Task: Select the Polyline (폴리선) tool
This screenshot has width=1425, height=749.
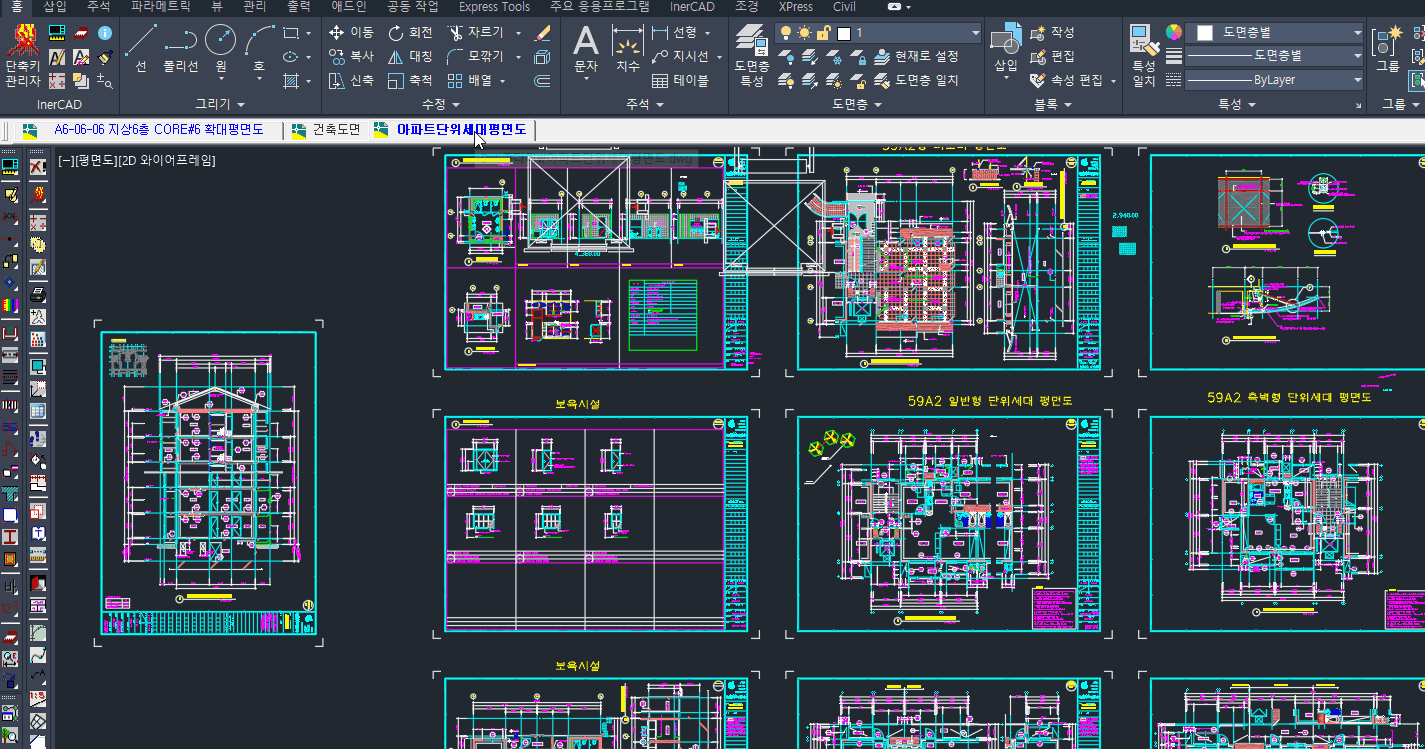Action: (x=181, y=48)
